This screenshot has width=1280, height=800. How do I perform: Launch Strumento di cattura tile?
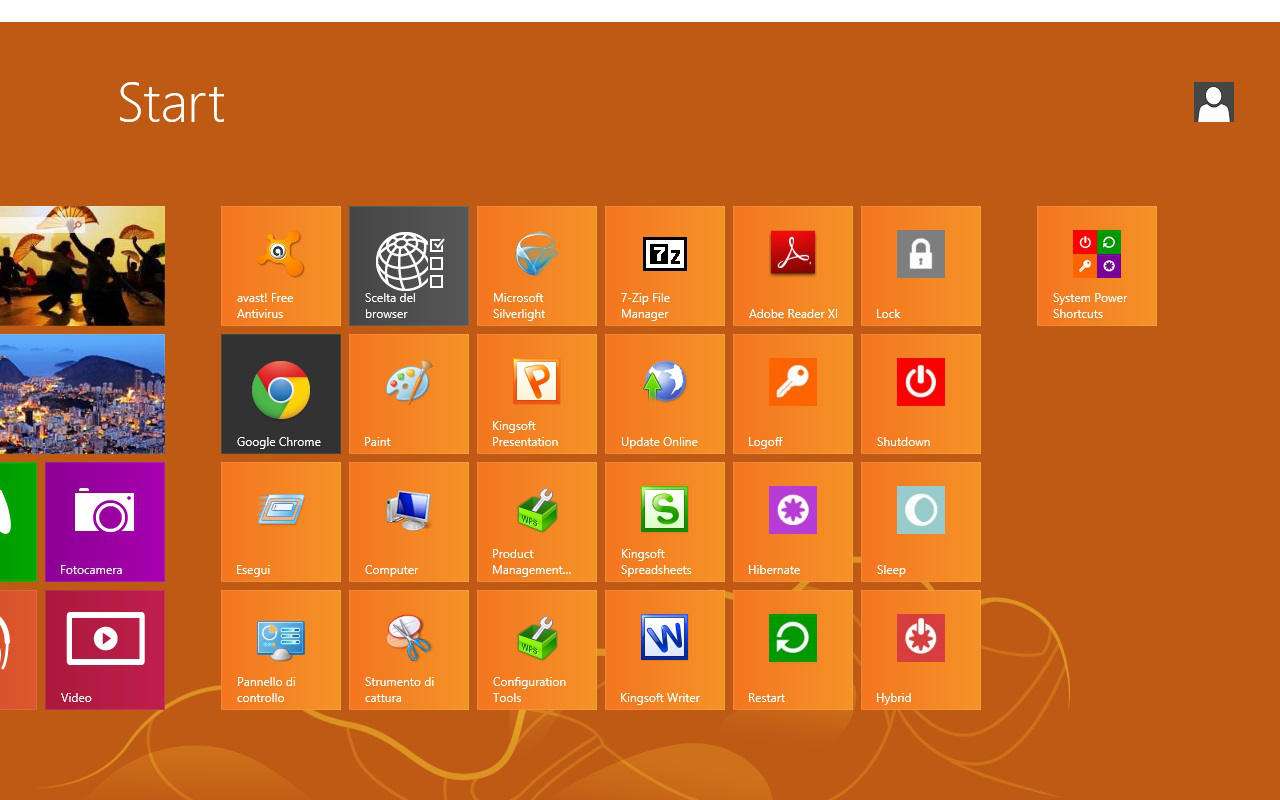[409, 650]
